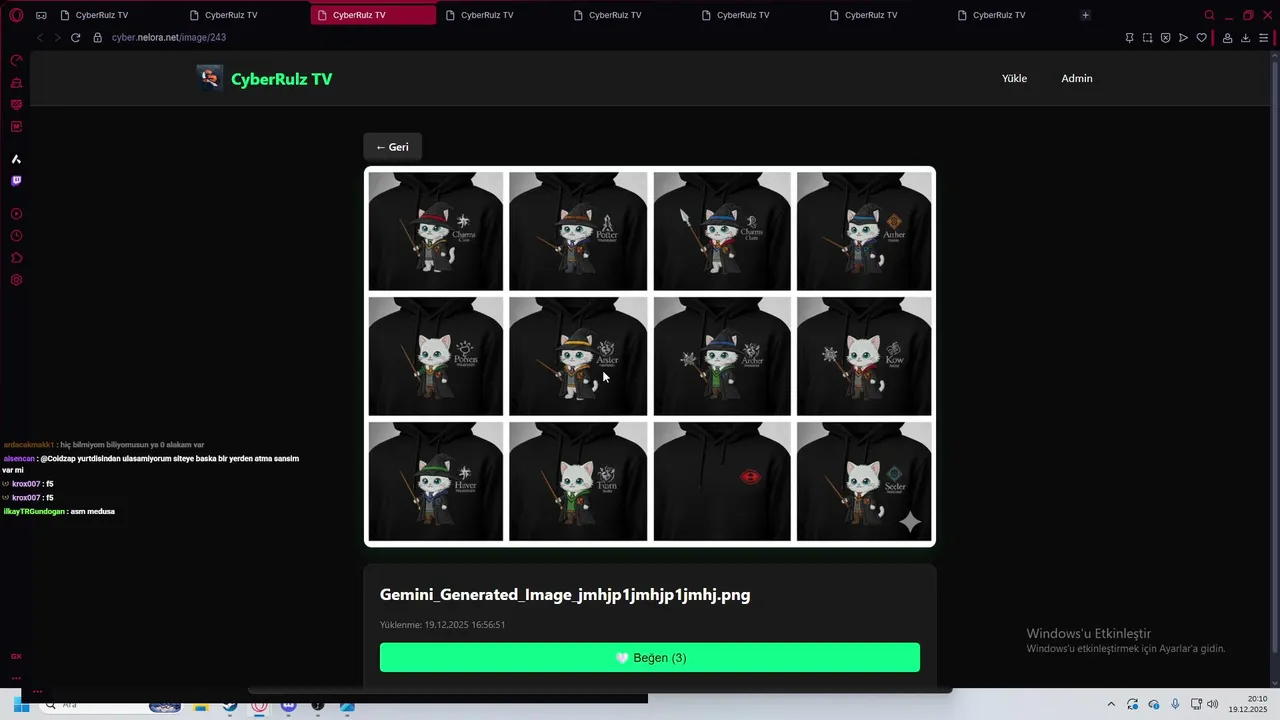Open the Admin navigation link
This screenshot has width=1280, height=720.
1077,78
